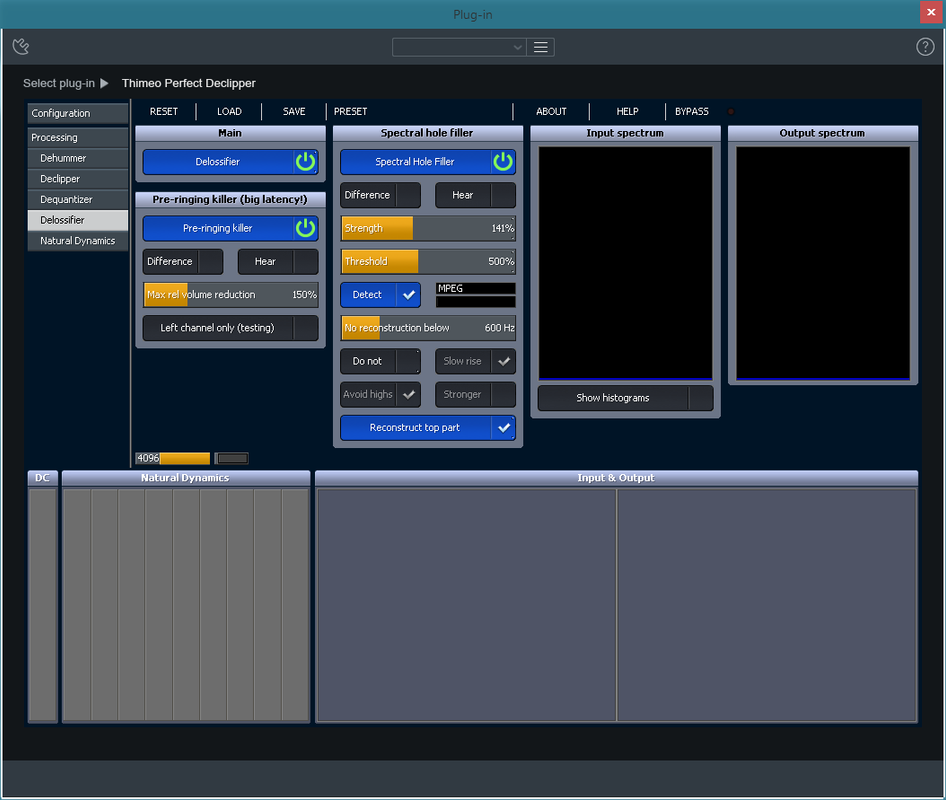Select Declipper in the sidebar

point(78,179)
